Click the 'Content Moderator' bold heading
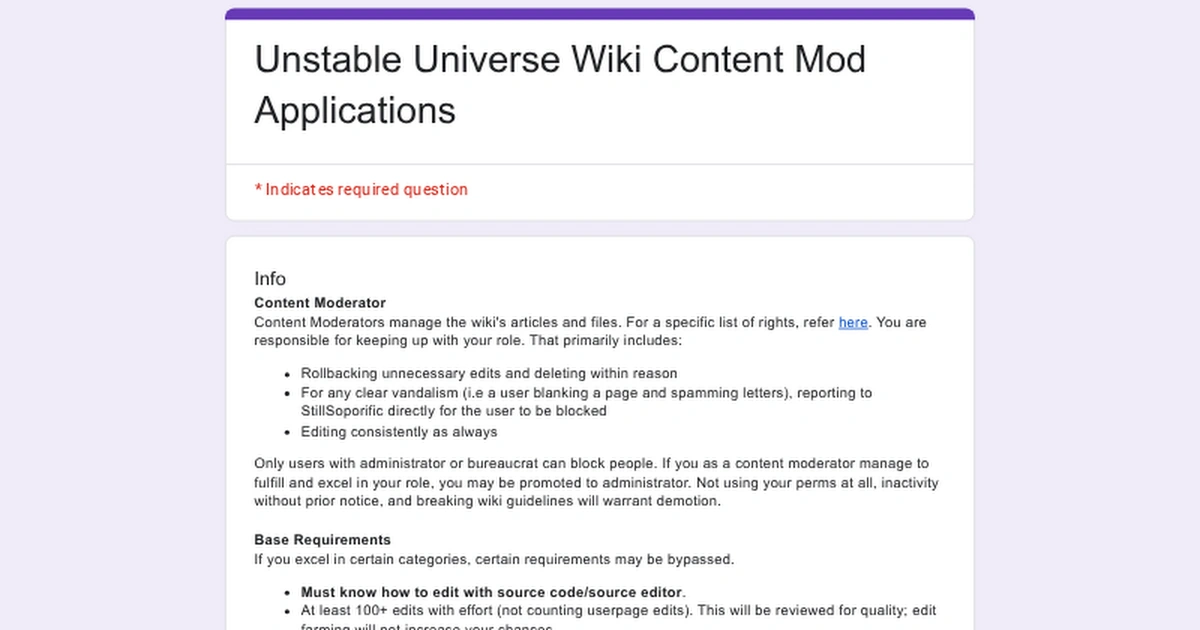The height and width of the screenshot is (630, 1200). tap(318, 302)
